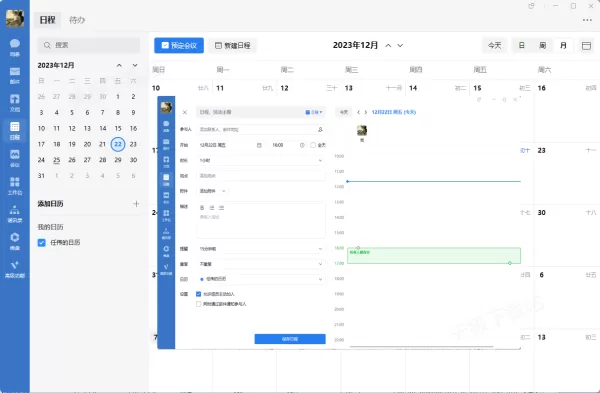Check the 全天 all-day checkbox

point(313,145)
